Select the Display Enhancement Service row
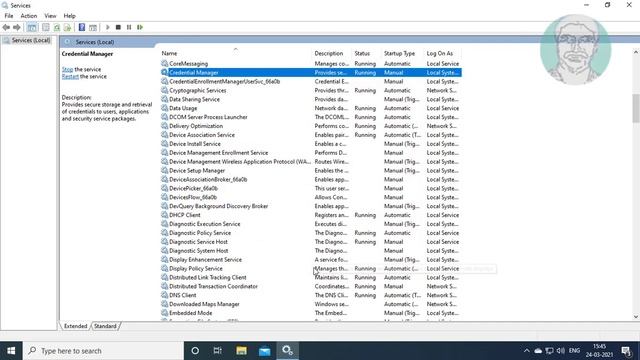The width and height of the screenshot is (640, 360). (x=311, y=259)
